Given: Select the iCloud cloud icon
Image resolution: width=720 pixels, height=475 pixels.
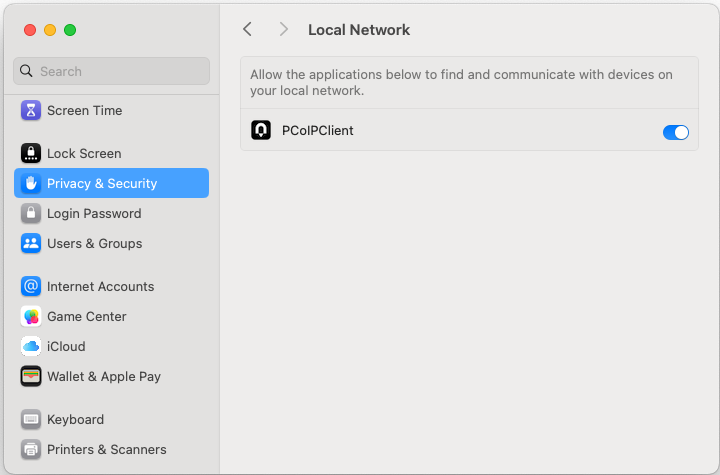Looking at the screenshot, I should point(31,346).
